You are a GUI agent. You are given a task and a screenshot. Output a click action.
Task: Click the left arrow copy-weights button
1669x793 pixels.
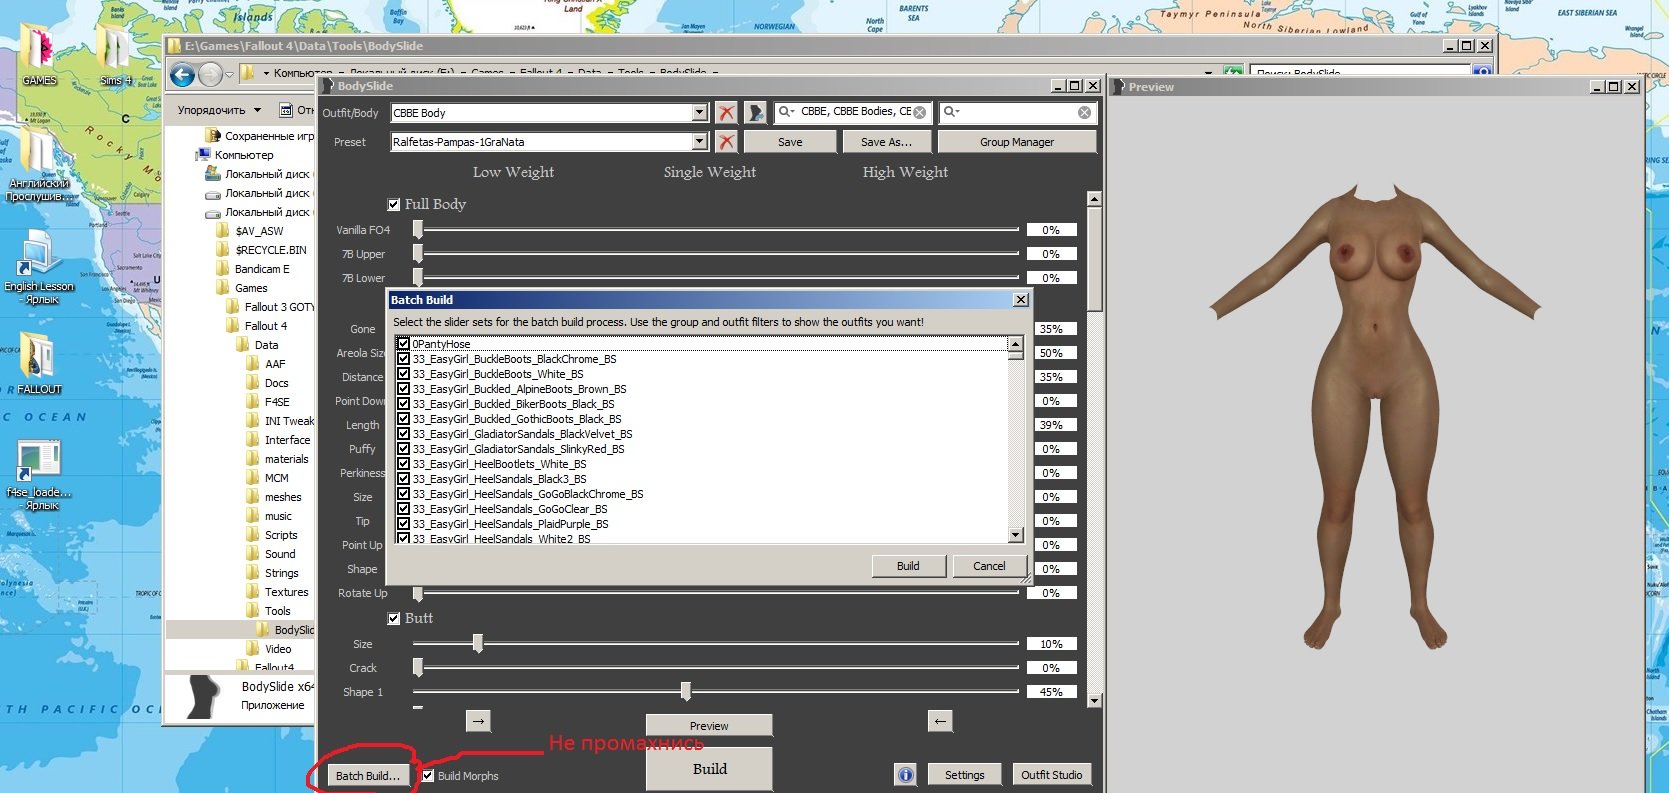tap(940, 721)
